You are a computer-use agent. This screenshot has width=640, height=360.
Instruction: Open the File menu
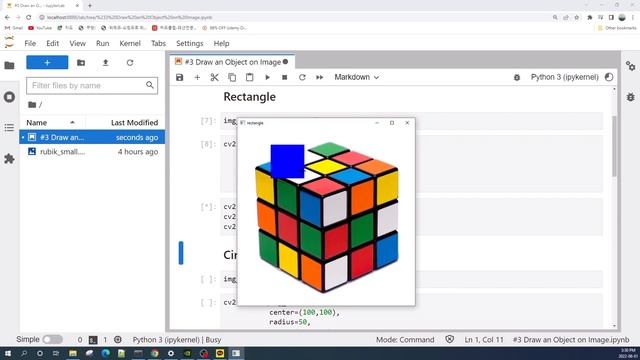point(30,43)
